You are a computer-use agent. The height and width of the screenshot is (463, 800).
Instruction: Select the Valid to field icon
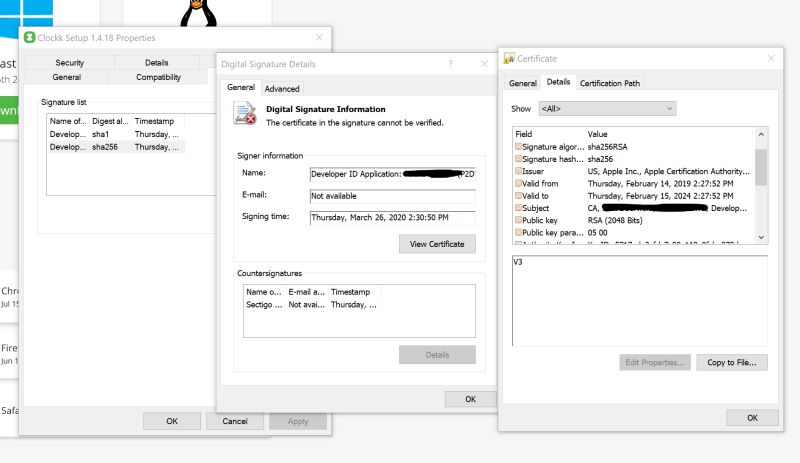[x=518, y=196]
